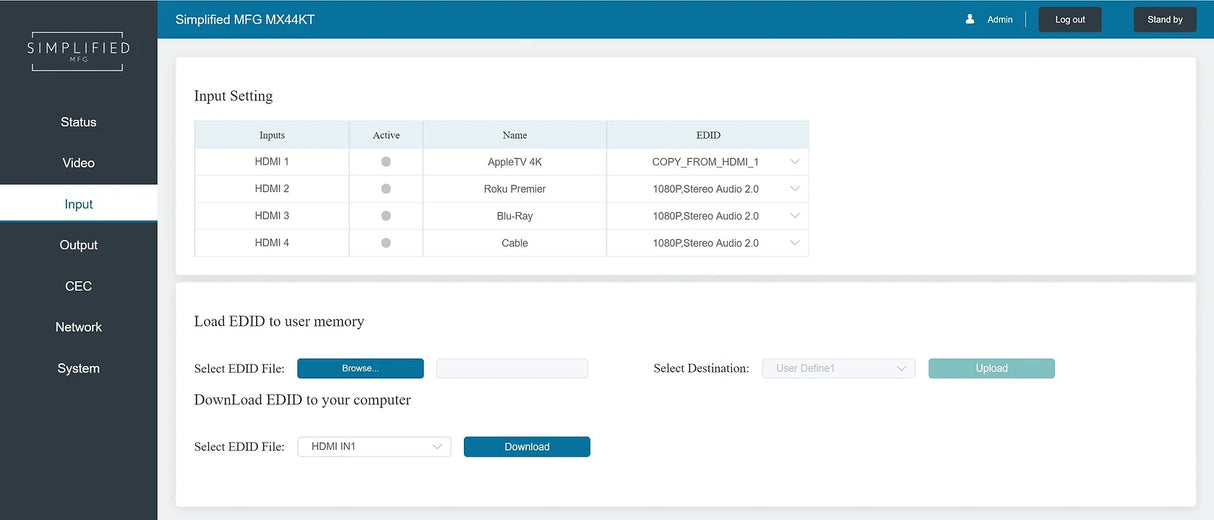Navigate to the Output settings
This screenshot has width=1214, height=520.
[x=78, y=245]
